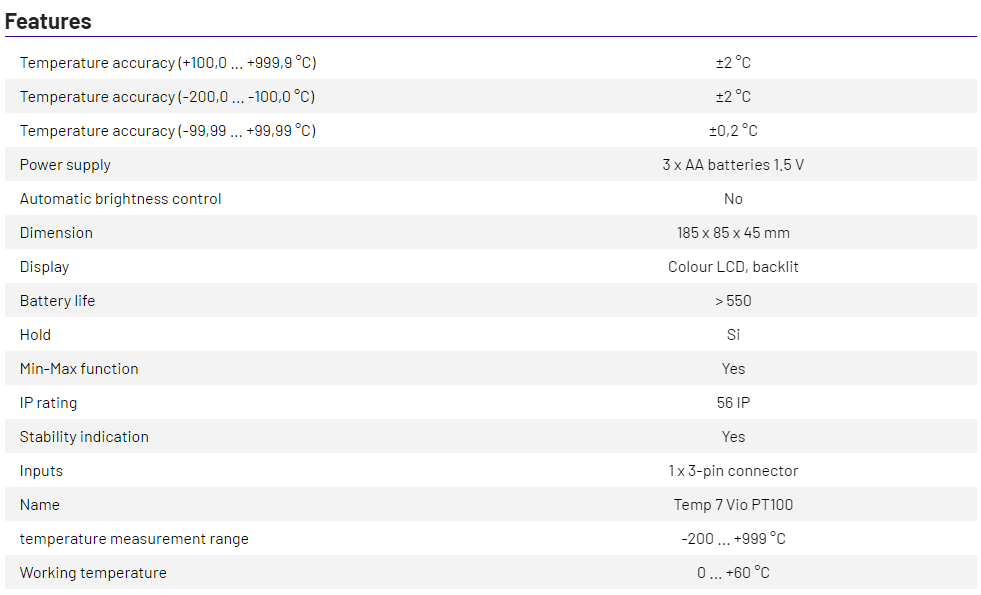Click the Power supply row label
This screenshot has height=595, width=981.
click(65, 165)
